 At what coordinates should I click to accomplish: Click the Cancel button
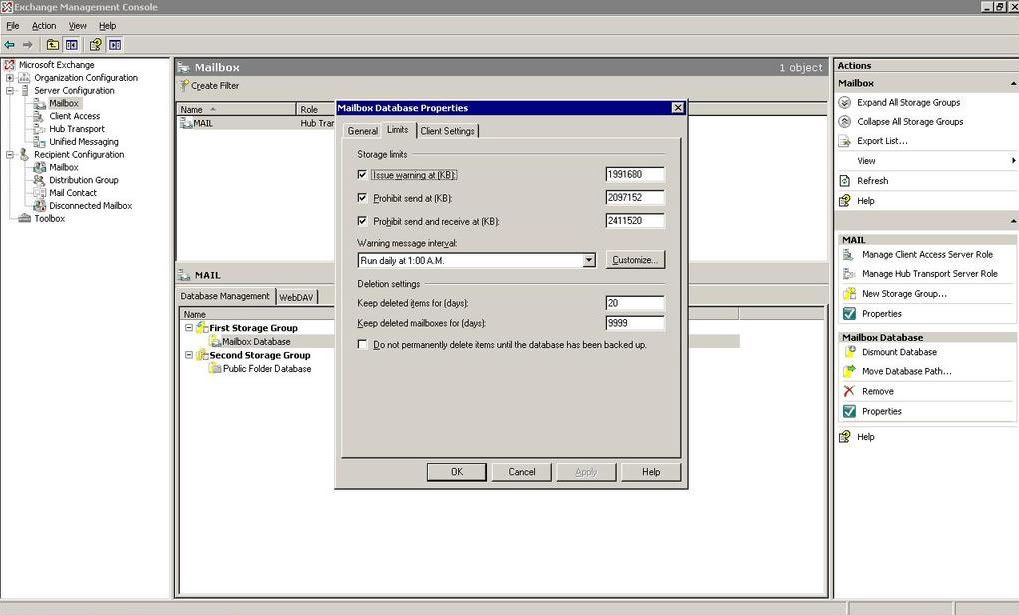tap(522, 472)
